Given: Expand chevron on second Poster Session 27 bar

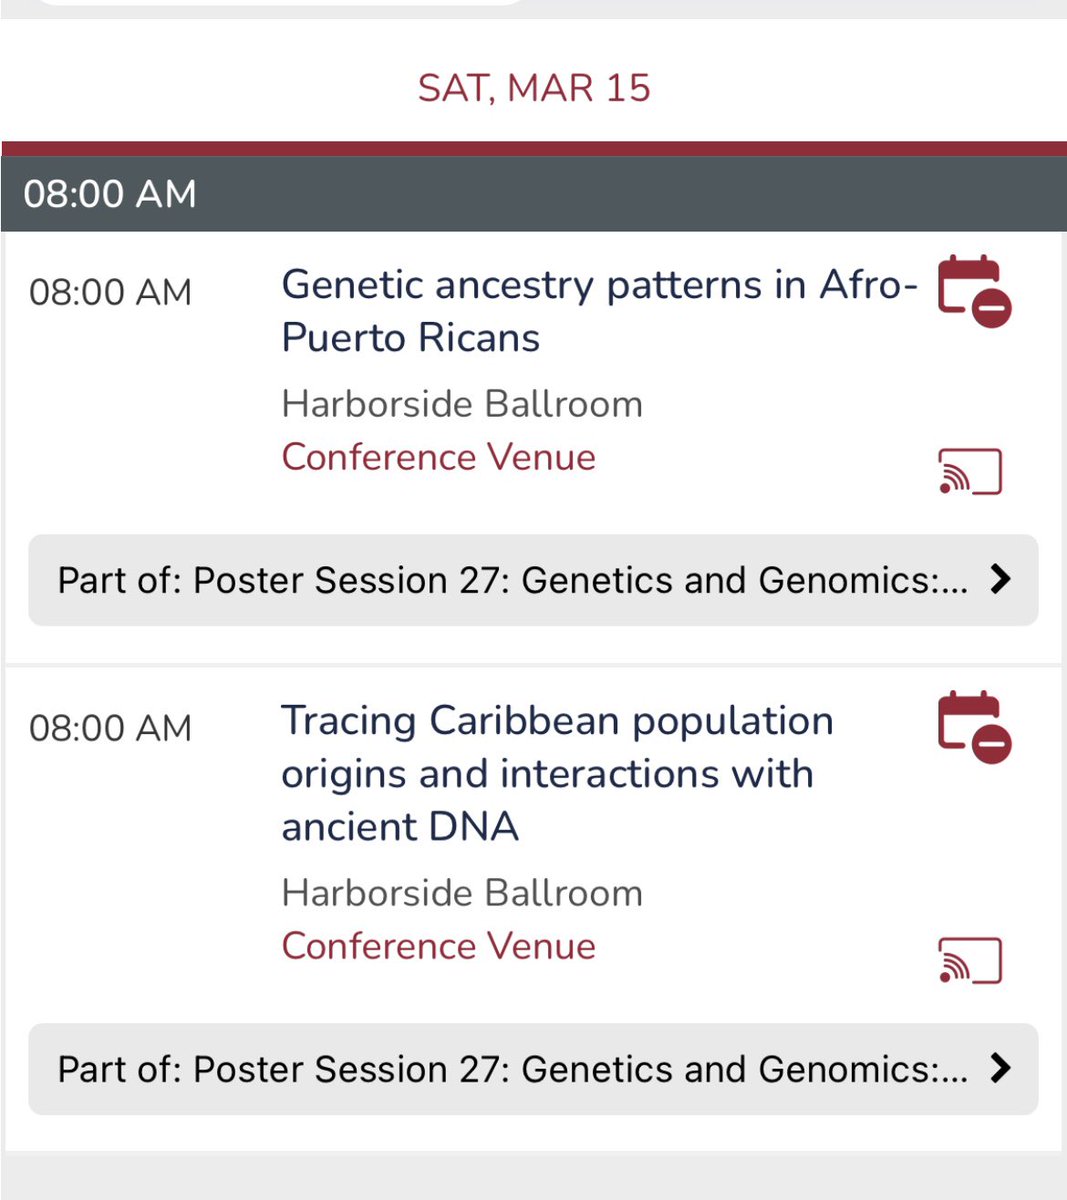Looking at the screenshot, I should (x=1000, y=1068).
